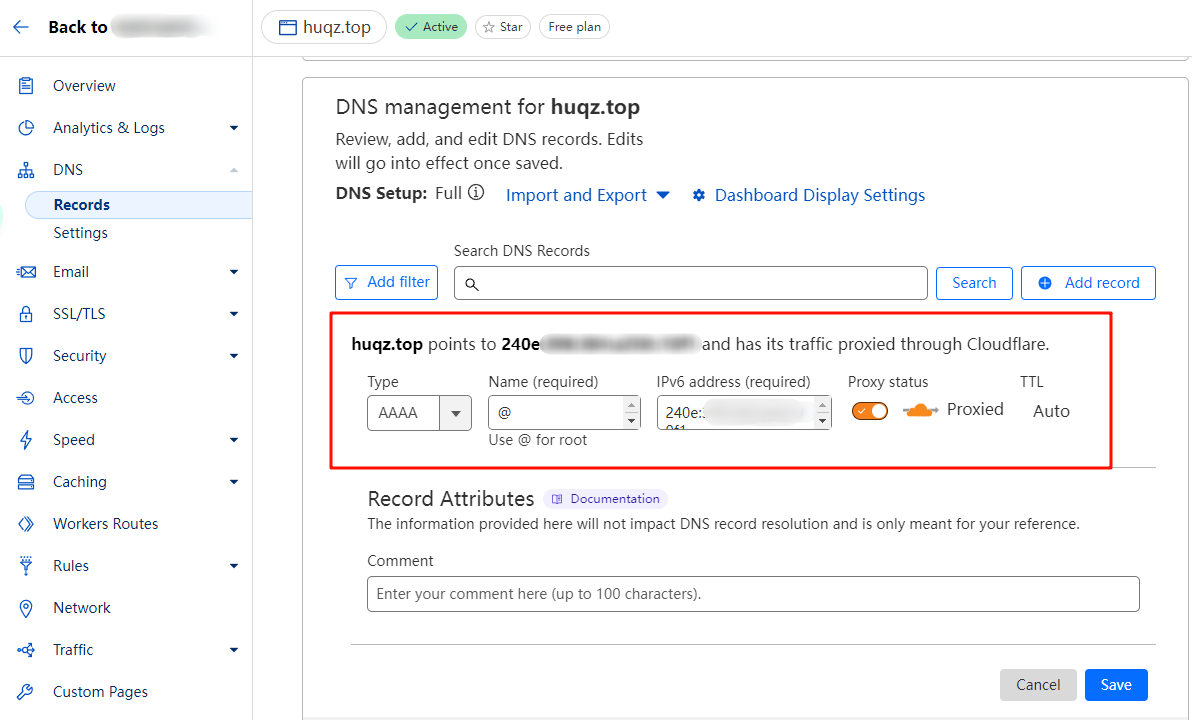Click the Add record button
1192x720 pixels.
point(1088,283)
